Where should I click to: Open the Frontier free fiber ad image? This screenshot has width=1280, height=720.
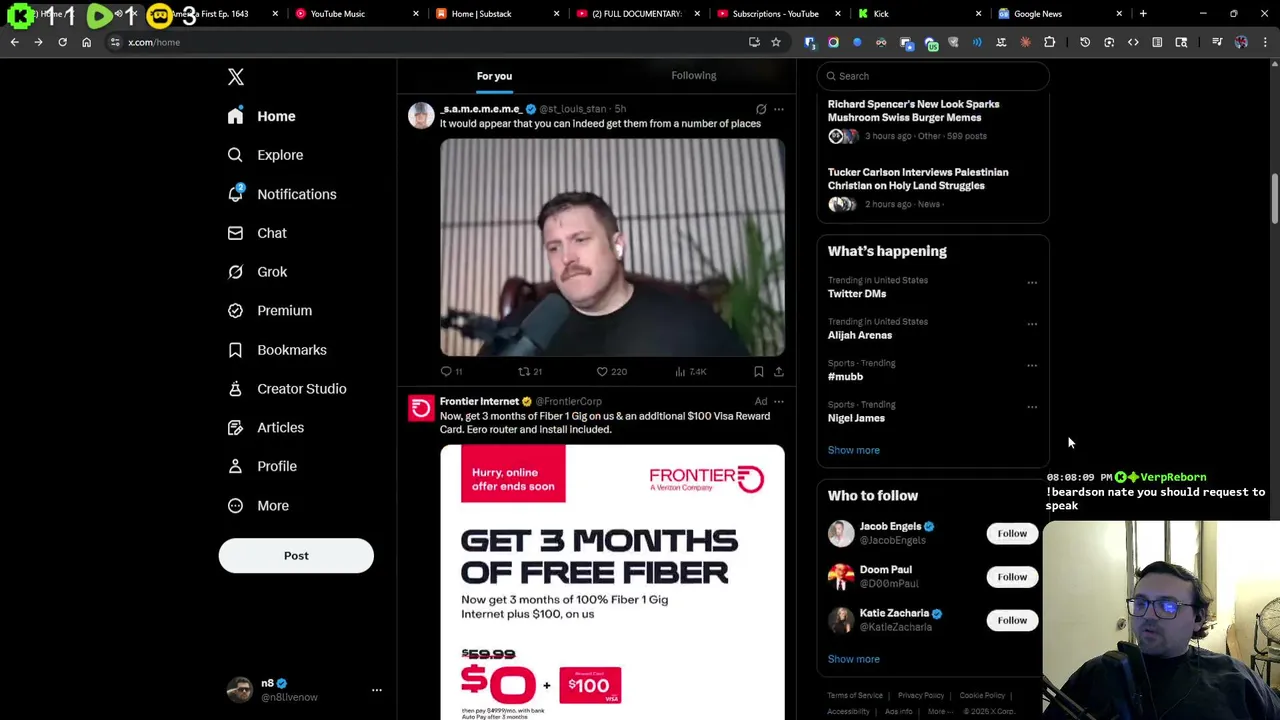pos(612,582)
